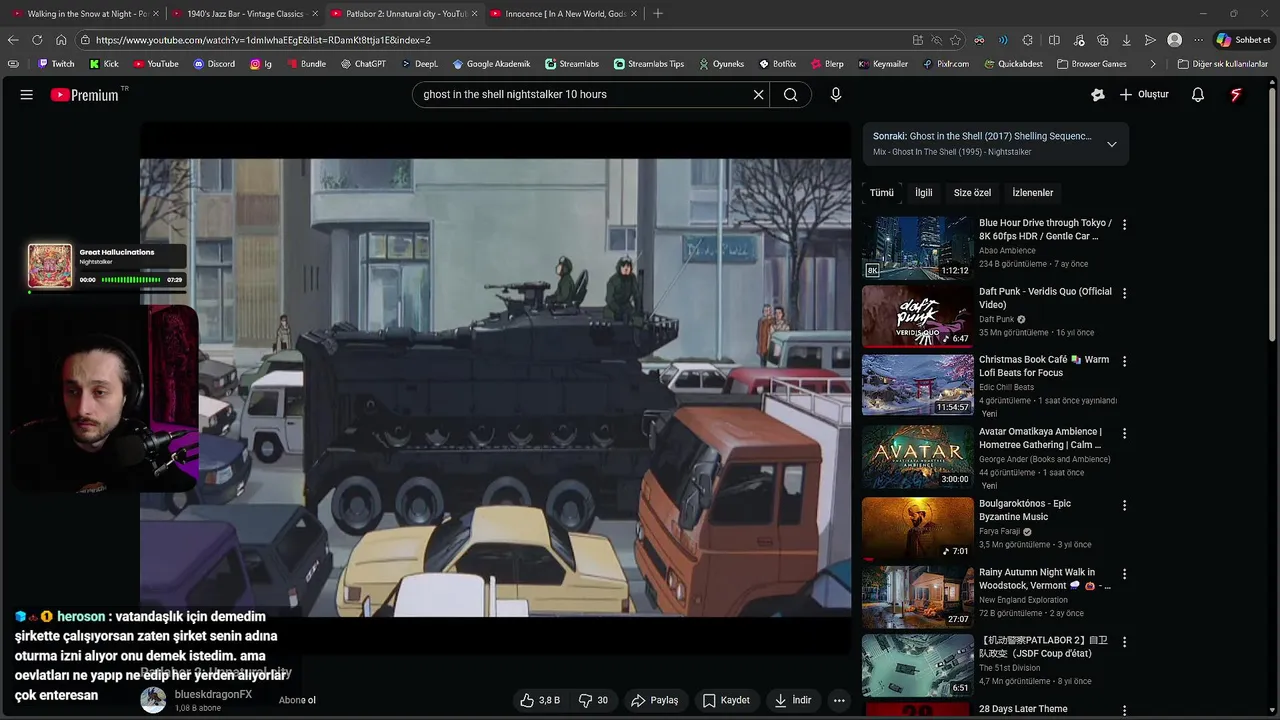Open Browser Games bookmarks folder
Image resolution: width=1280 pixels, height=720 pixels.
[1091, 64]
